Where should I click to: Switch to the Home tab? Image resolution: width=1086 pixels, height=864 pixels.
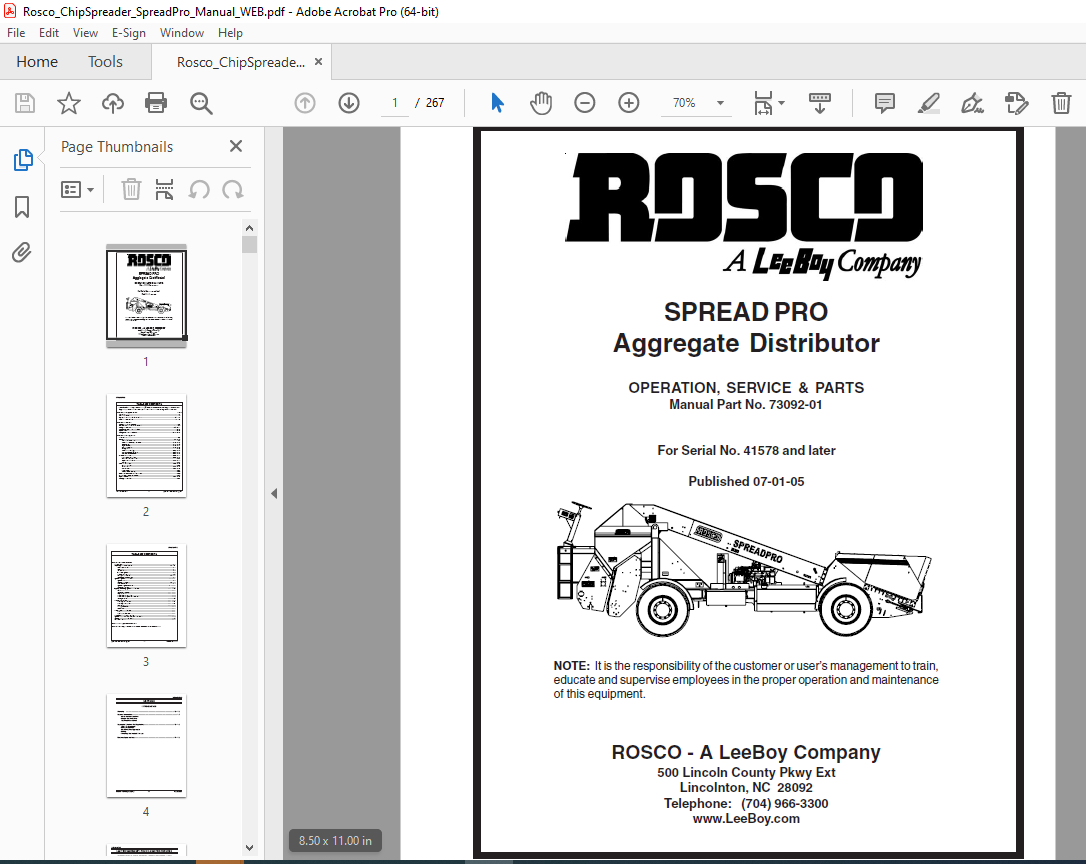tap(37, 62)
